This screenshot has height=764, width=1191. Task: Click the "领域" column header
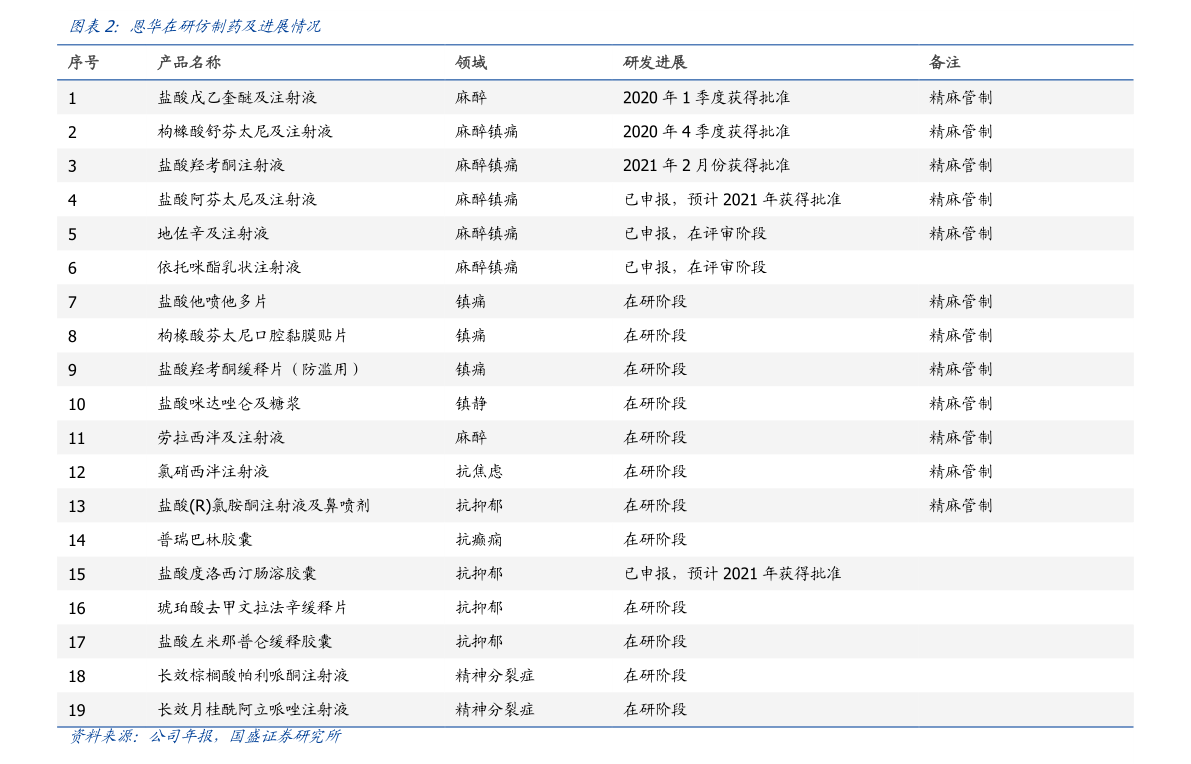coord(471,62)
